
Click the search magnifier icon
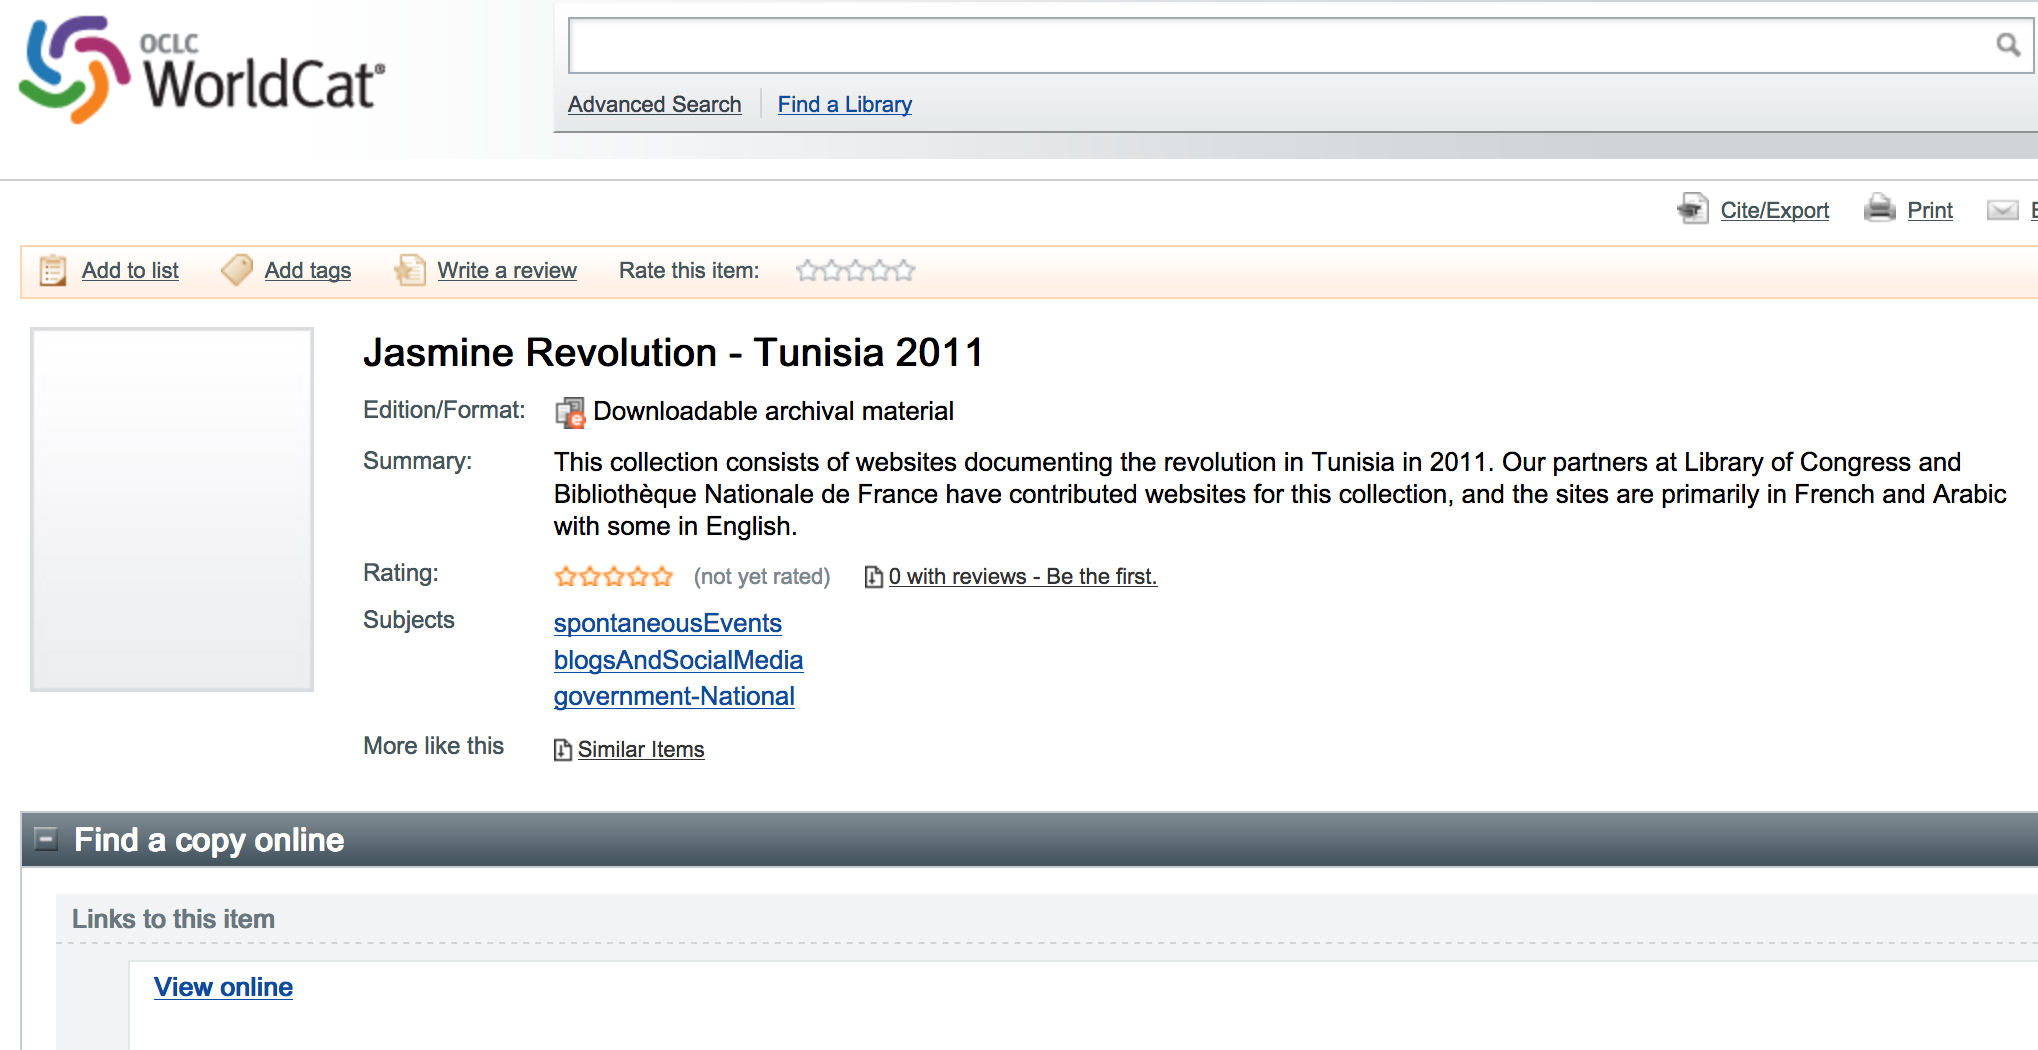click(x=2007, y=45)
